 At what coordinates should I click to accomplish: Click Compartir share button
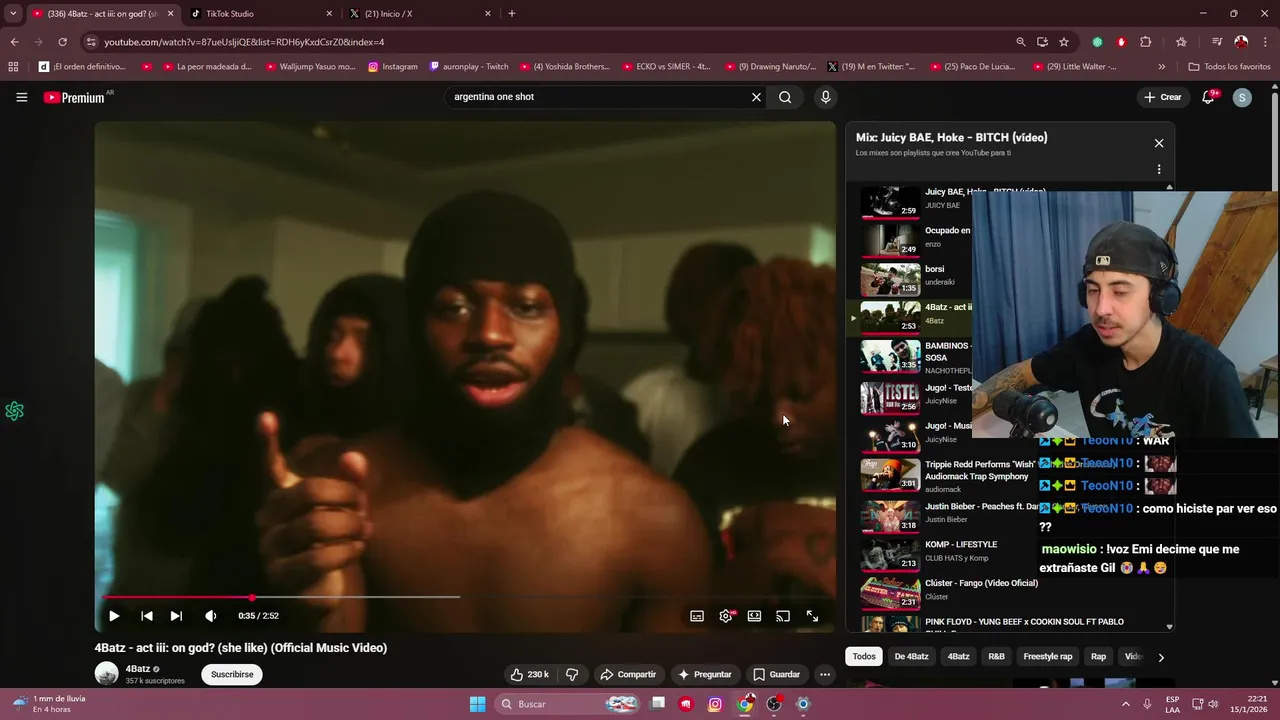coord(627,674)
